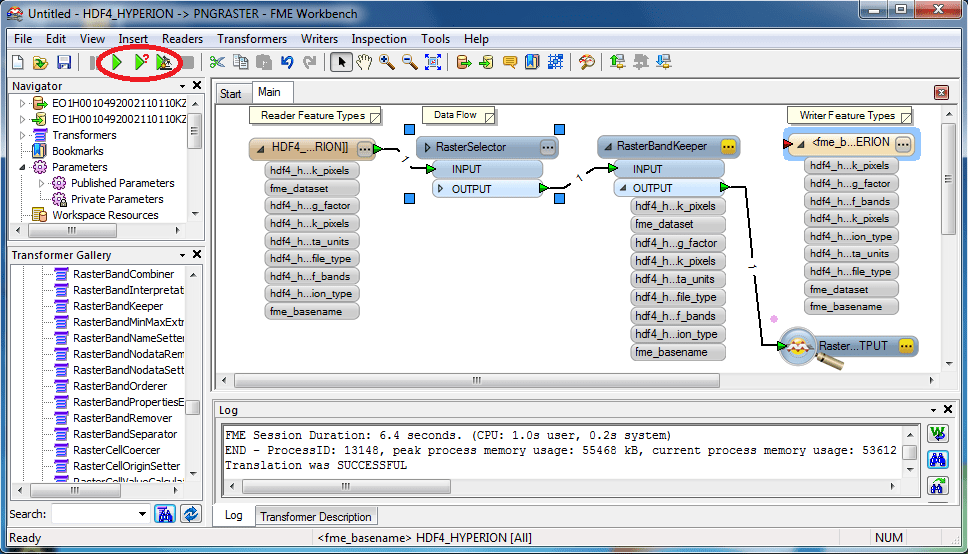968x554 pixels.
Task: Choose the Zoom Out magnifier tool
Action: point(410,62)
